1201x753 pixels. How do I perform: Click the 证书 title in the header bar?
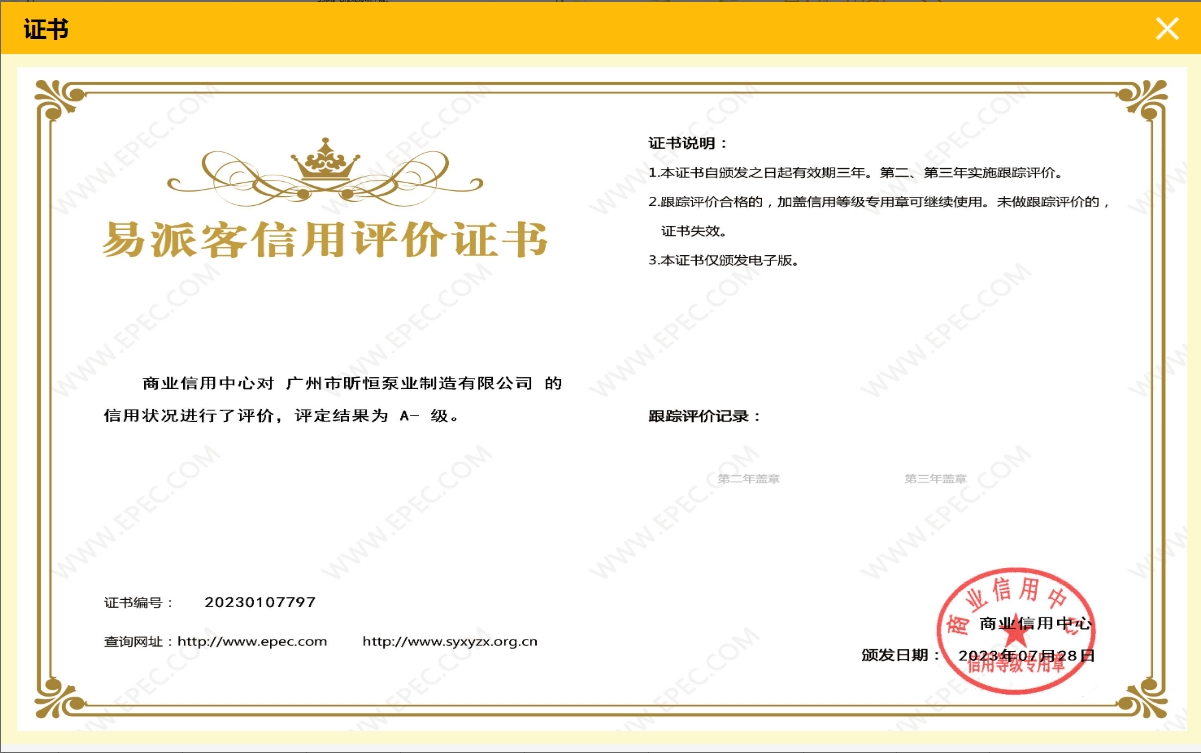46,29
